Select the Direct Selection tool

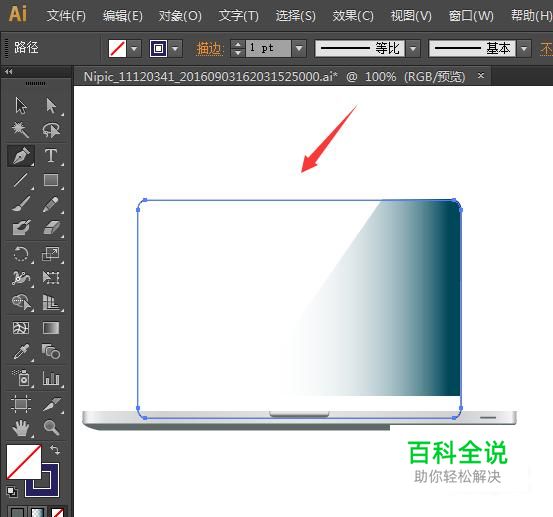(x=51, y=106)
